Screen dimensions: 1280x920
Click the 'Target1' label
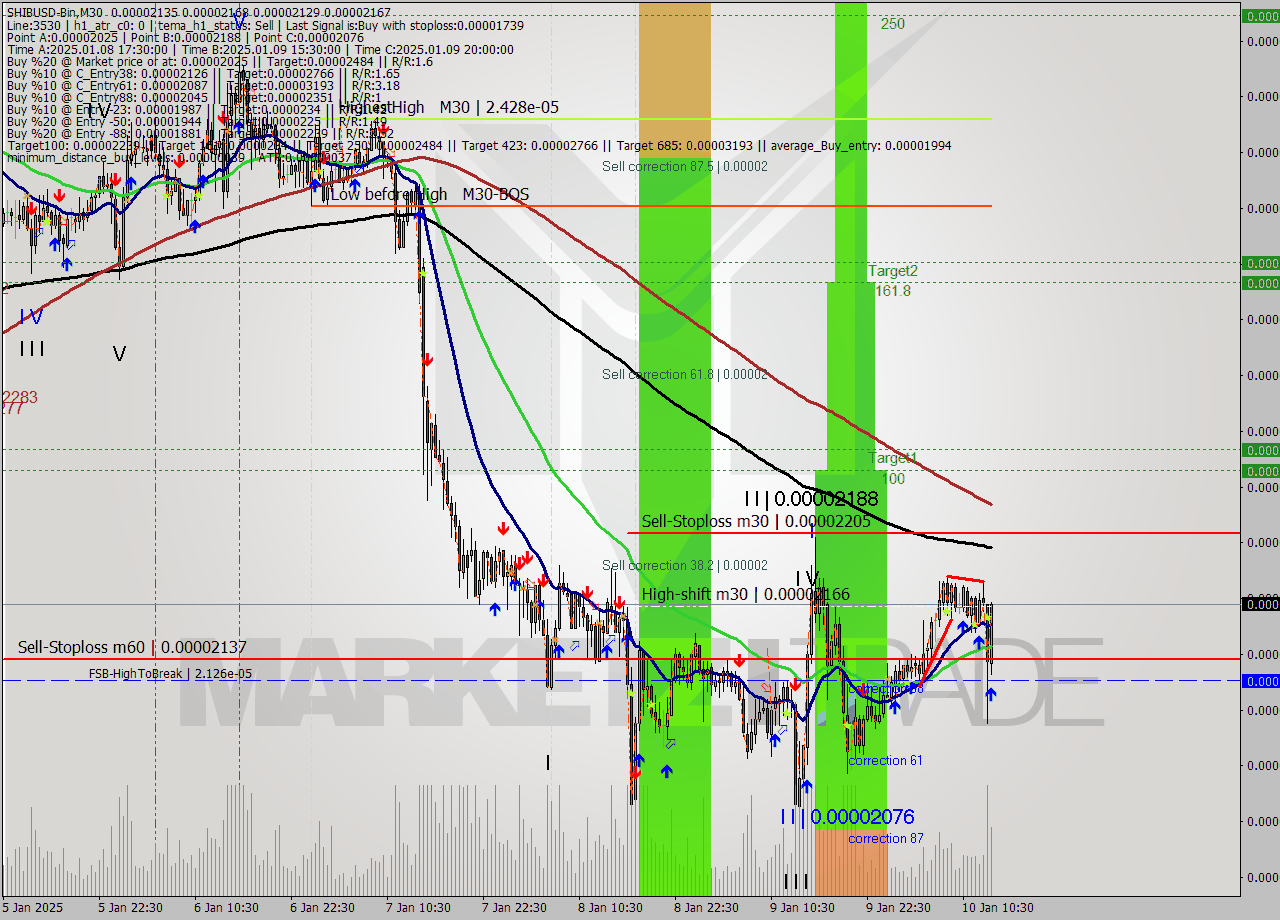pyautogui.click(x=893, y=458)
